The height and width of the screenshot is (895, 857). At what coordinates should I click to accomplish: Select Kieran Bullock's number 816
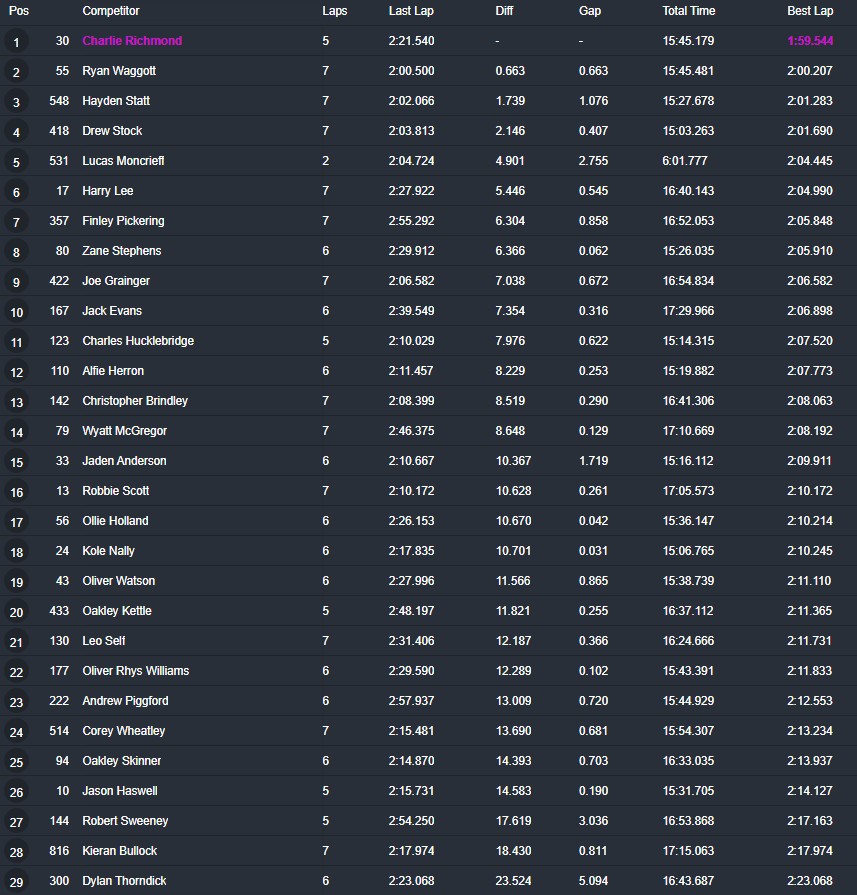pos(59,850)
